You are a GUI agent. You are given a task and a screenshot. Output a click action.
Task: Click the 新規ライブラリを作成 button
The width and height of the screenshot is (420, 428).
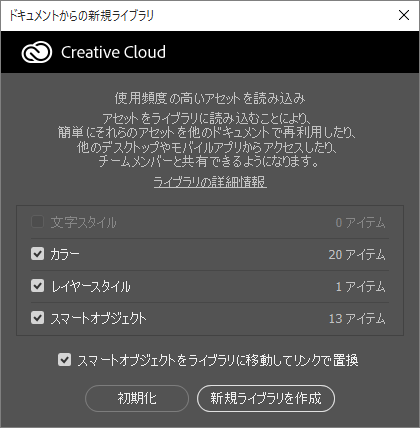point(266,398)
